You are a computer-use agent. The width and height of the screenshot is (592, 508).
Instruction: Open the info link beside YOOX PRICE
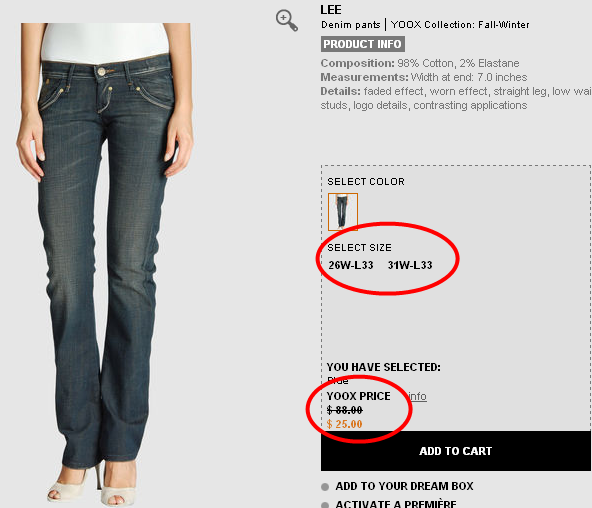[x=418, y=396]
